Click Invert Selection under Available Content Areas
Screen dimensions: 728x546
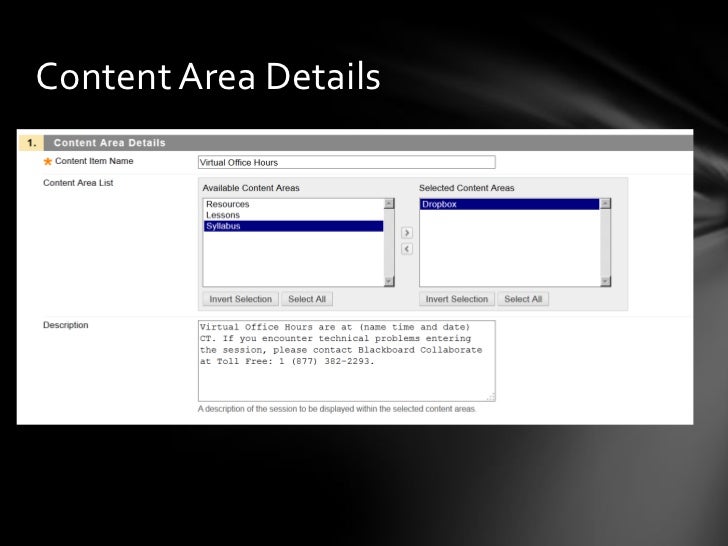[240, 299]
